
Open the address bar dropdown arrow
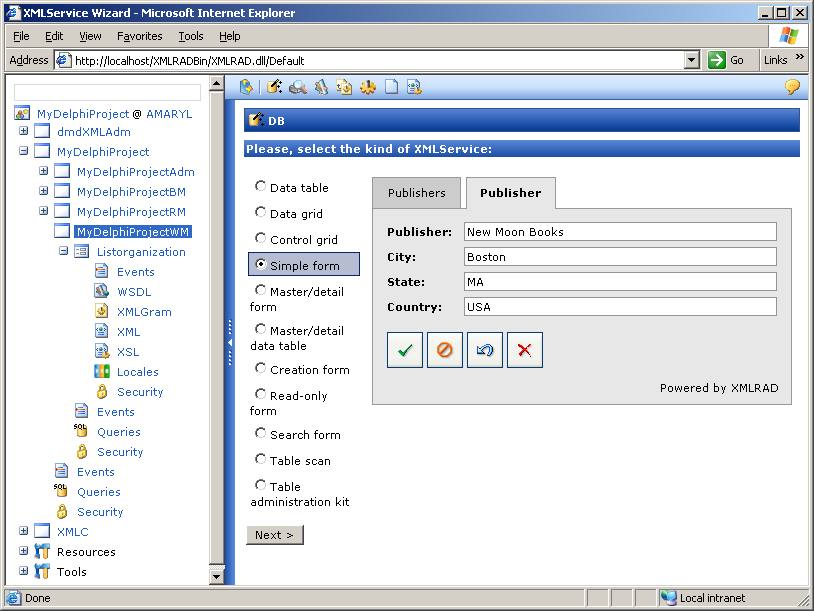[691, 60]
